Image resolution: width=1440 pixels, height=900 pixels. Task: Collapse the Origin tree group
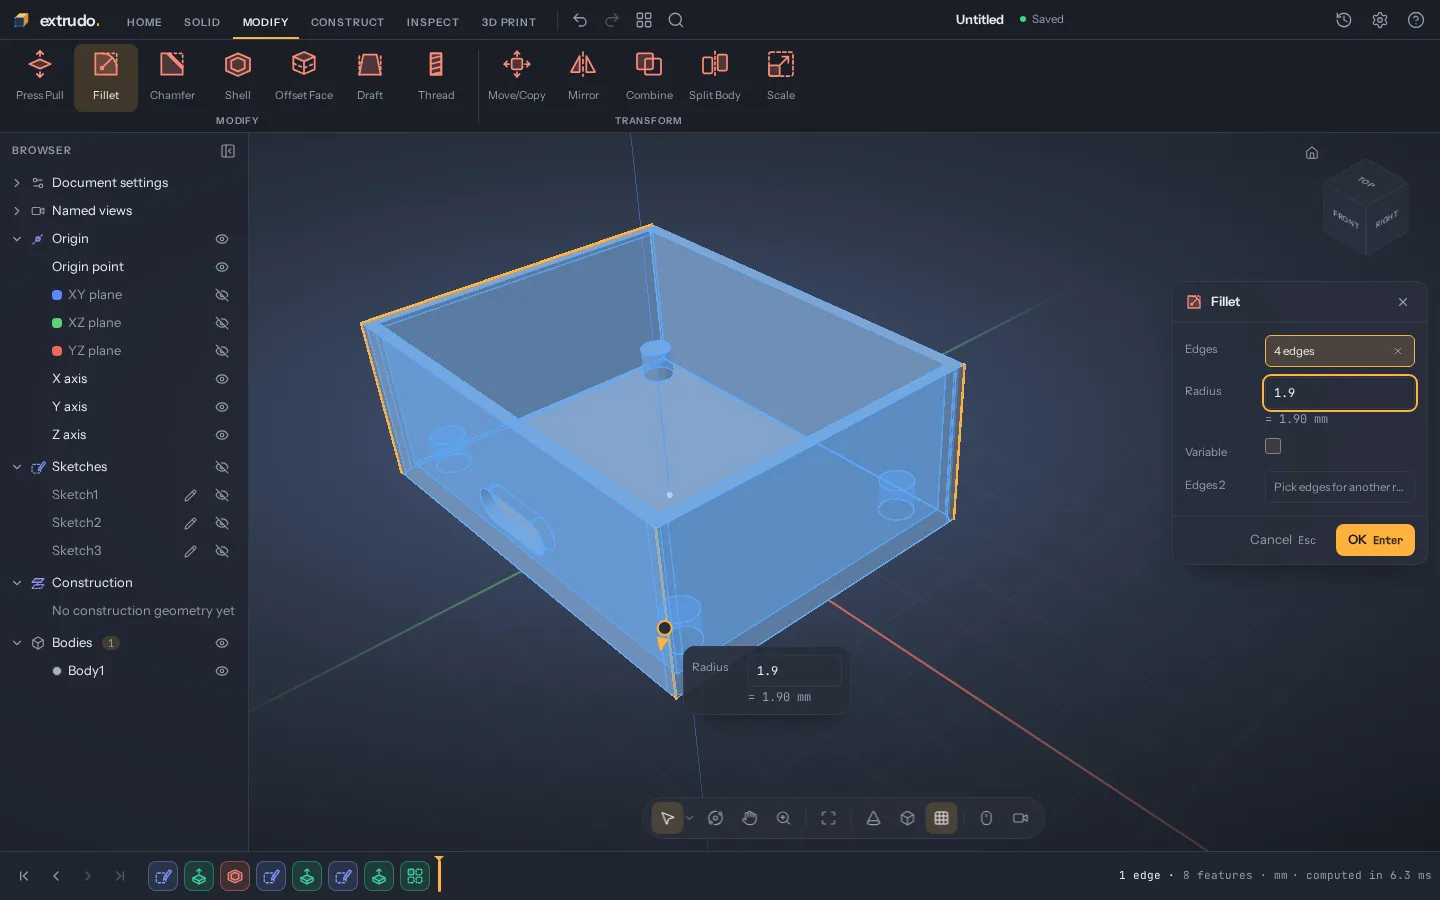[x=17, y=239]
